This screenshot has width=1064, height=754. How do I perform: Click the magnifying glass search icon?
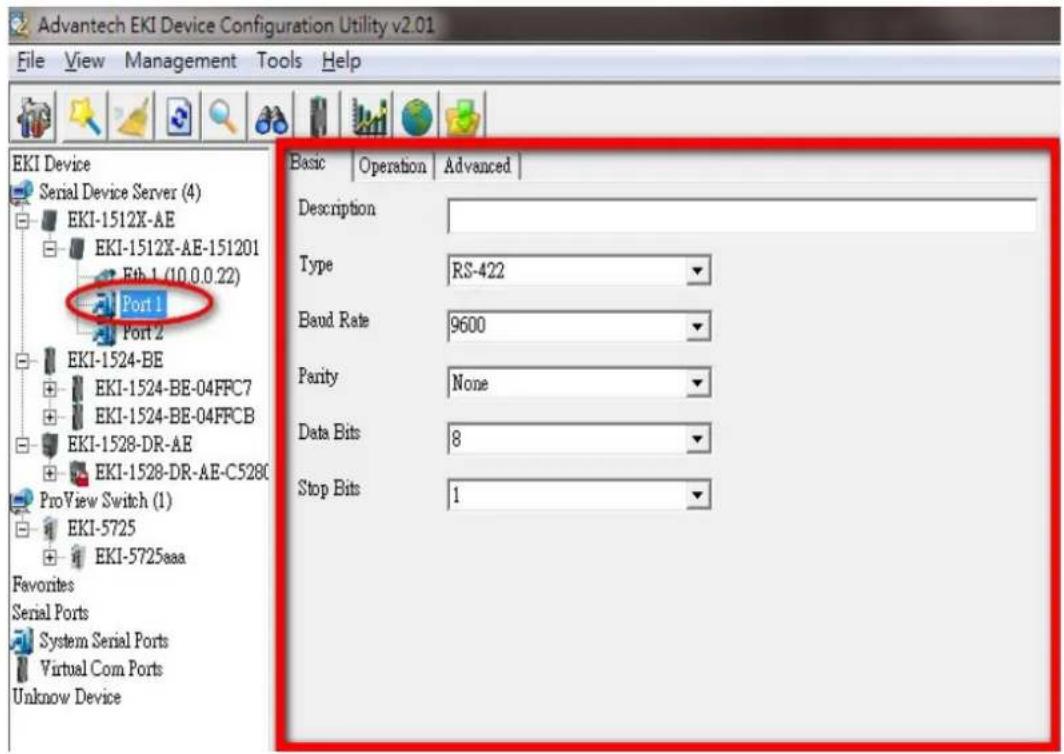pyautogui.click(x=223, y=117)
